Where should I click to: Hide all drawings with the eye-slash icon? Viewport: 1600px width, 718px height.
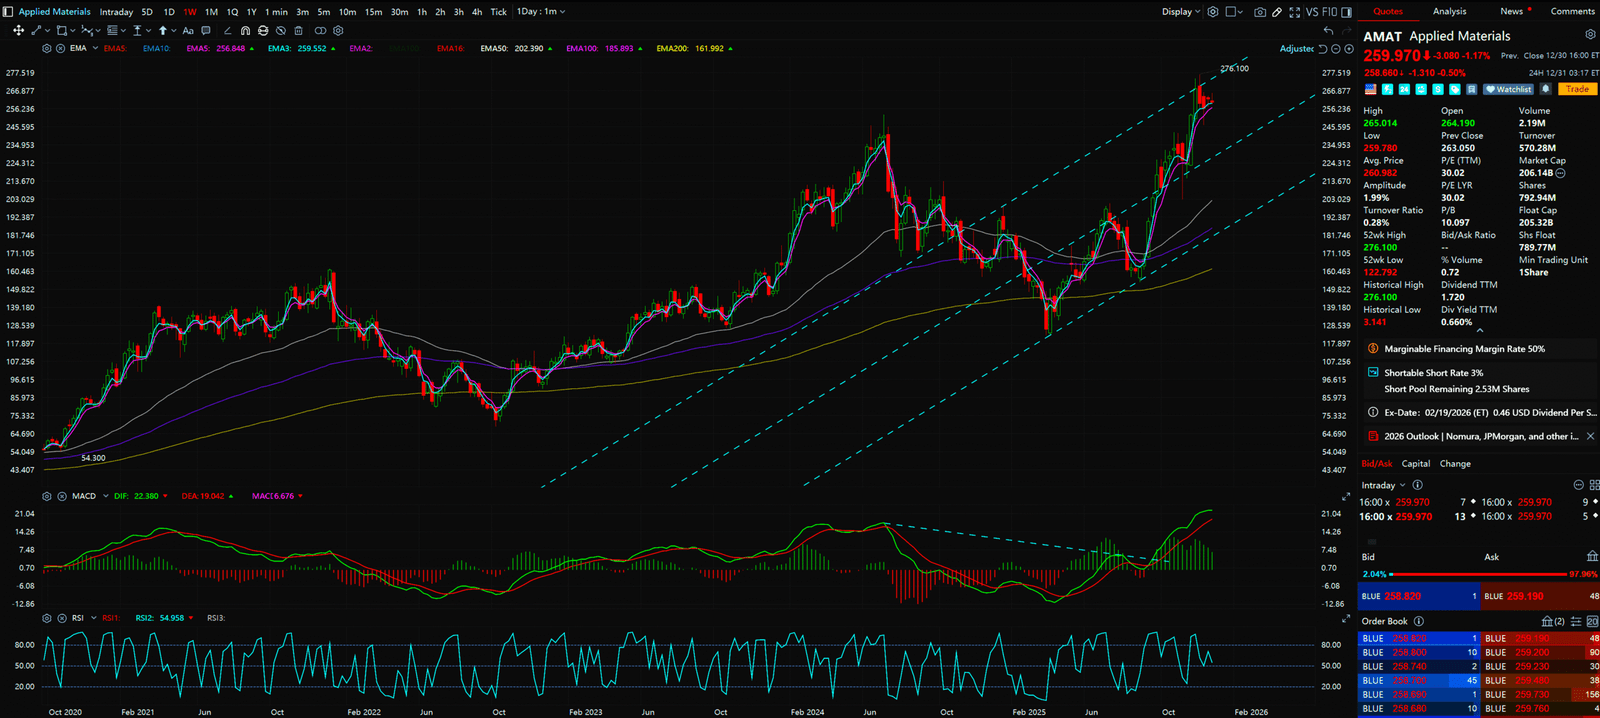tap(281, 31)
